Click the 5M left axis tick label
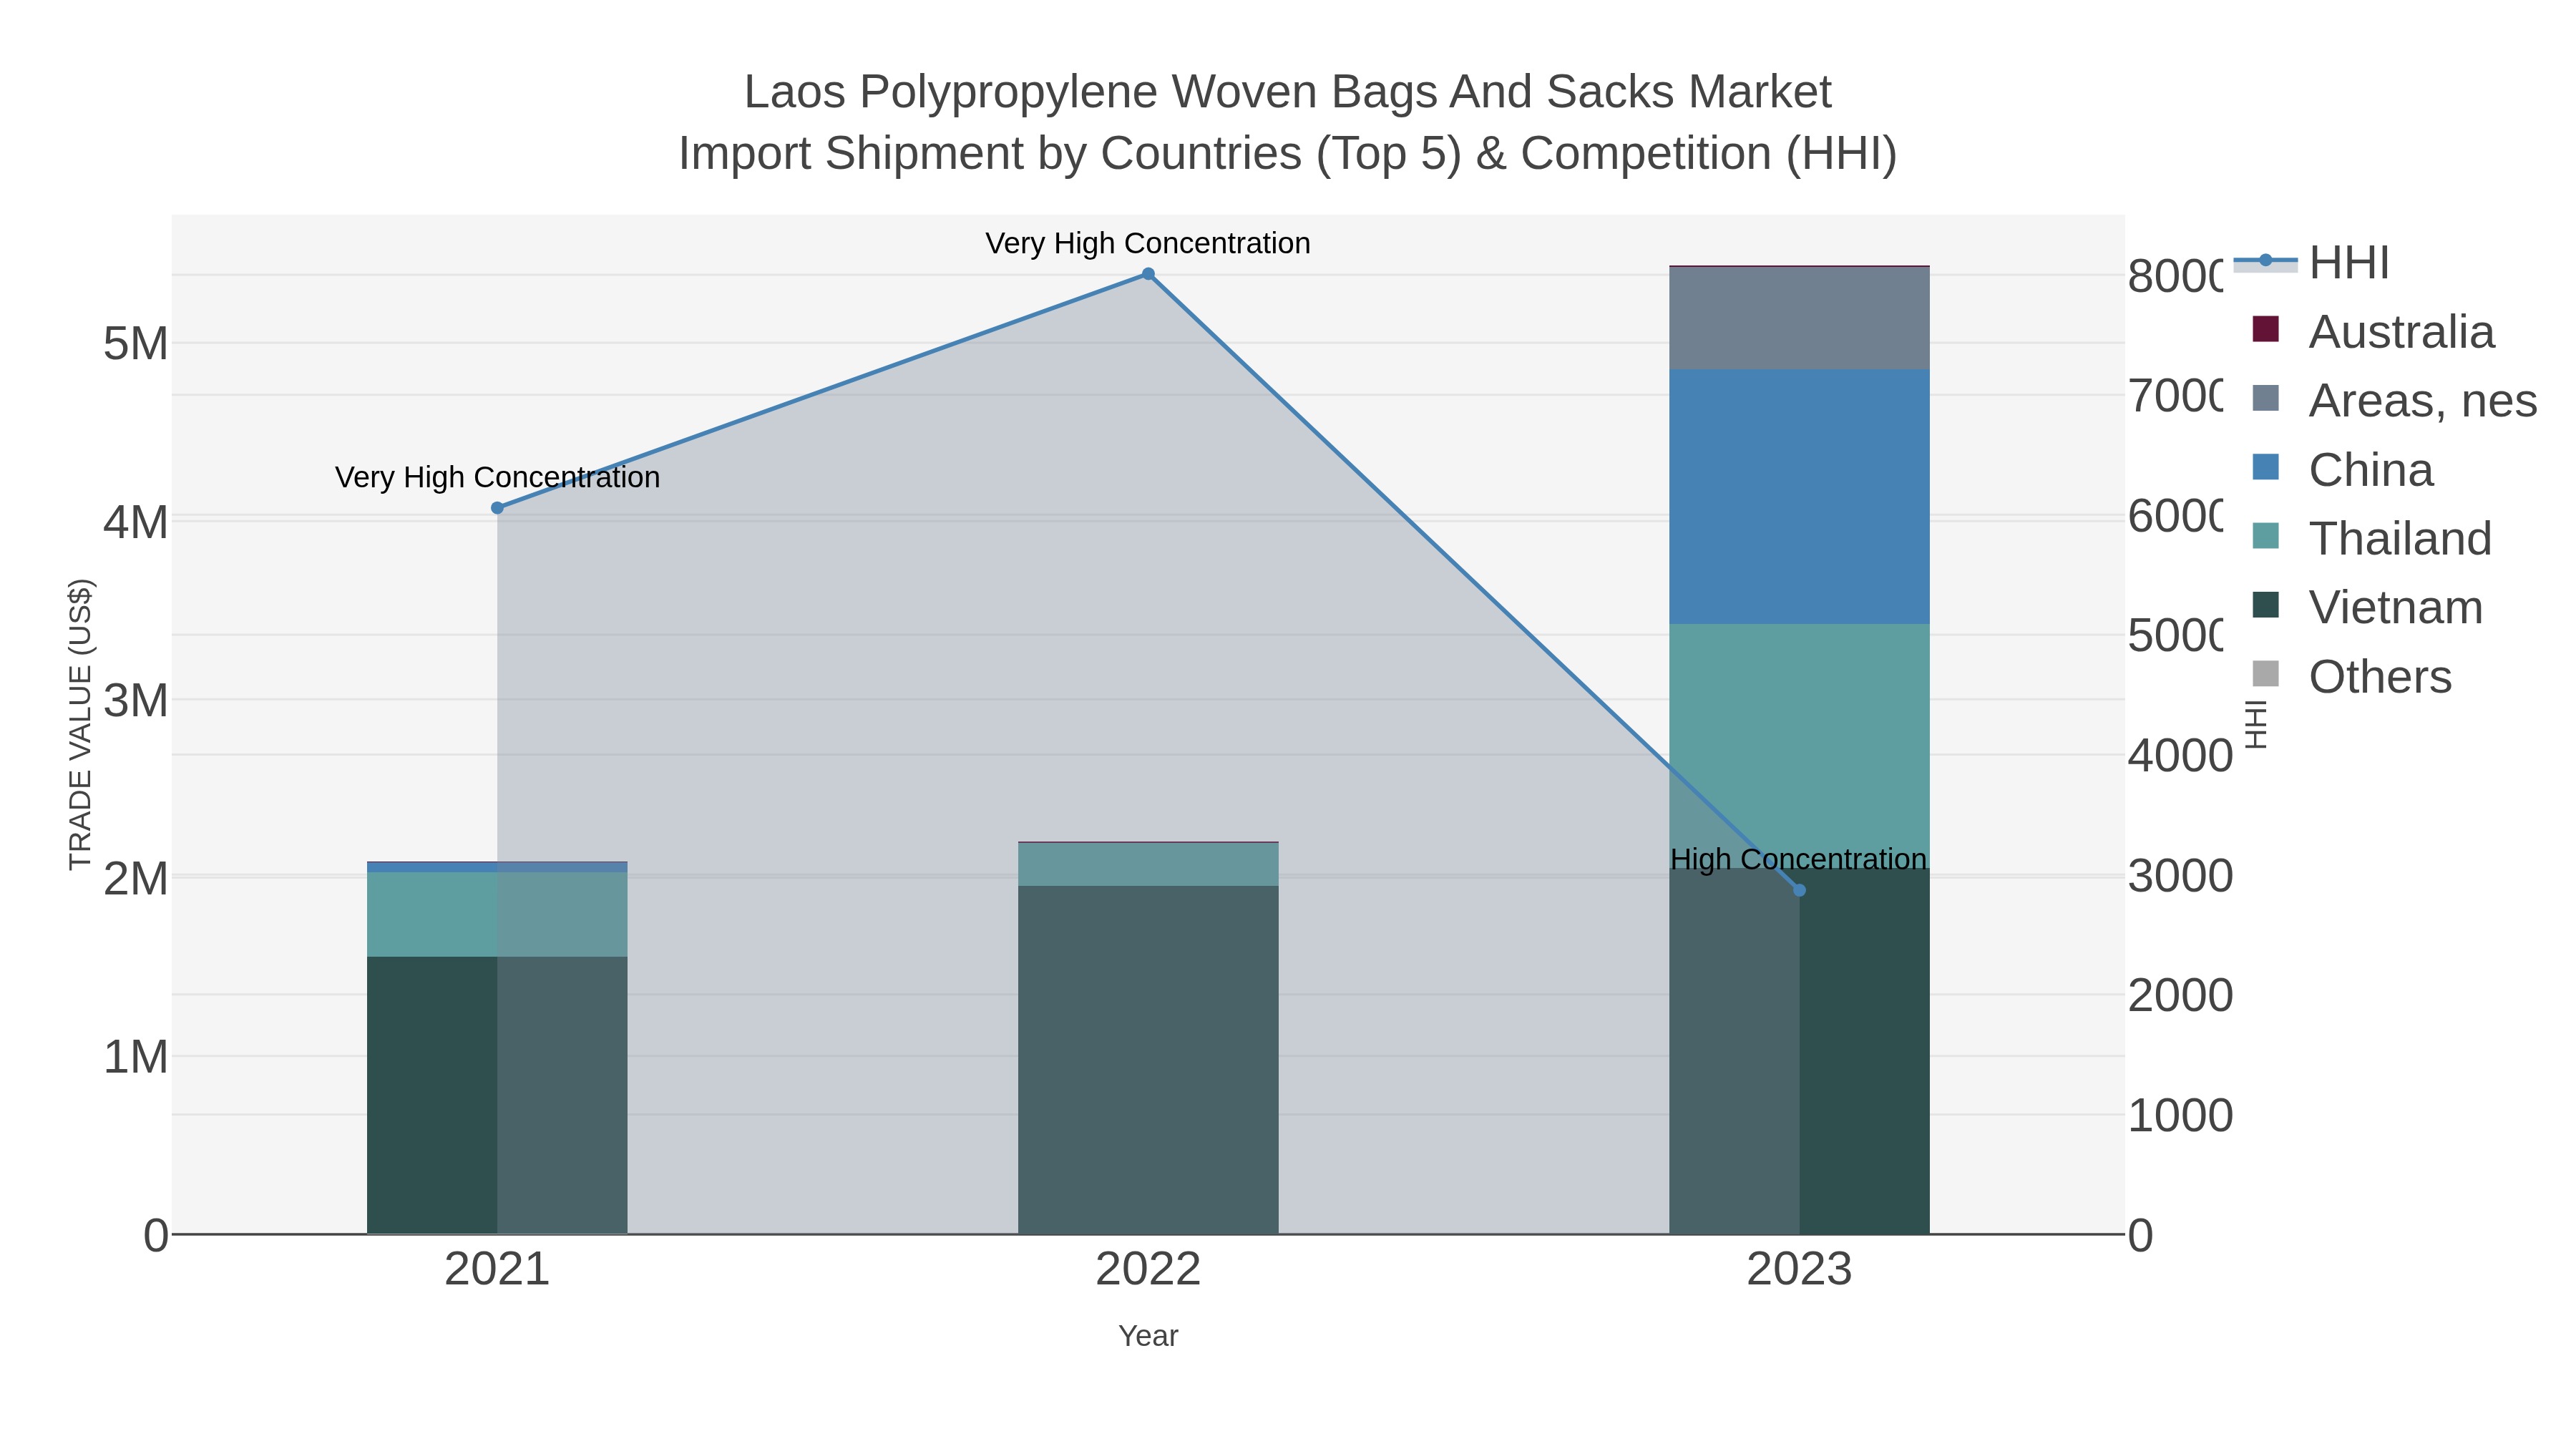The width and height of the screenshot is (2576, 1449). 136,344
